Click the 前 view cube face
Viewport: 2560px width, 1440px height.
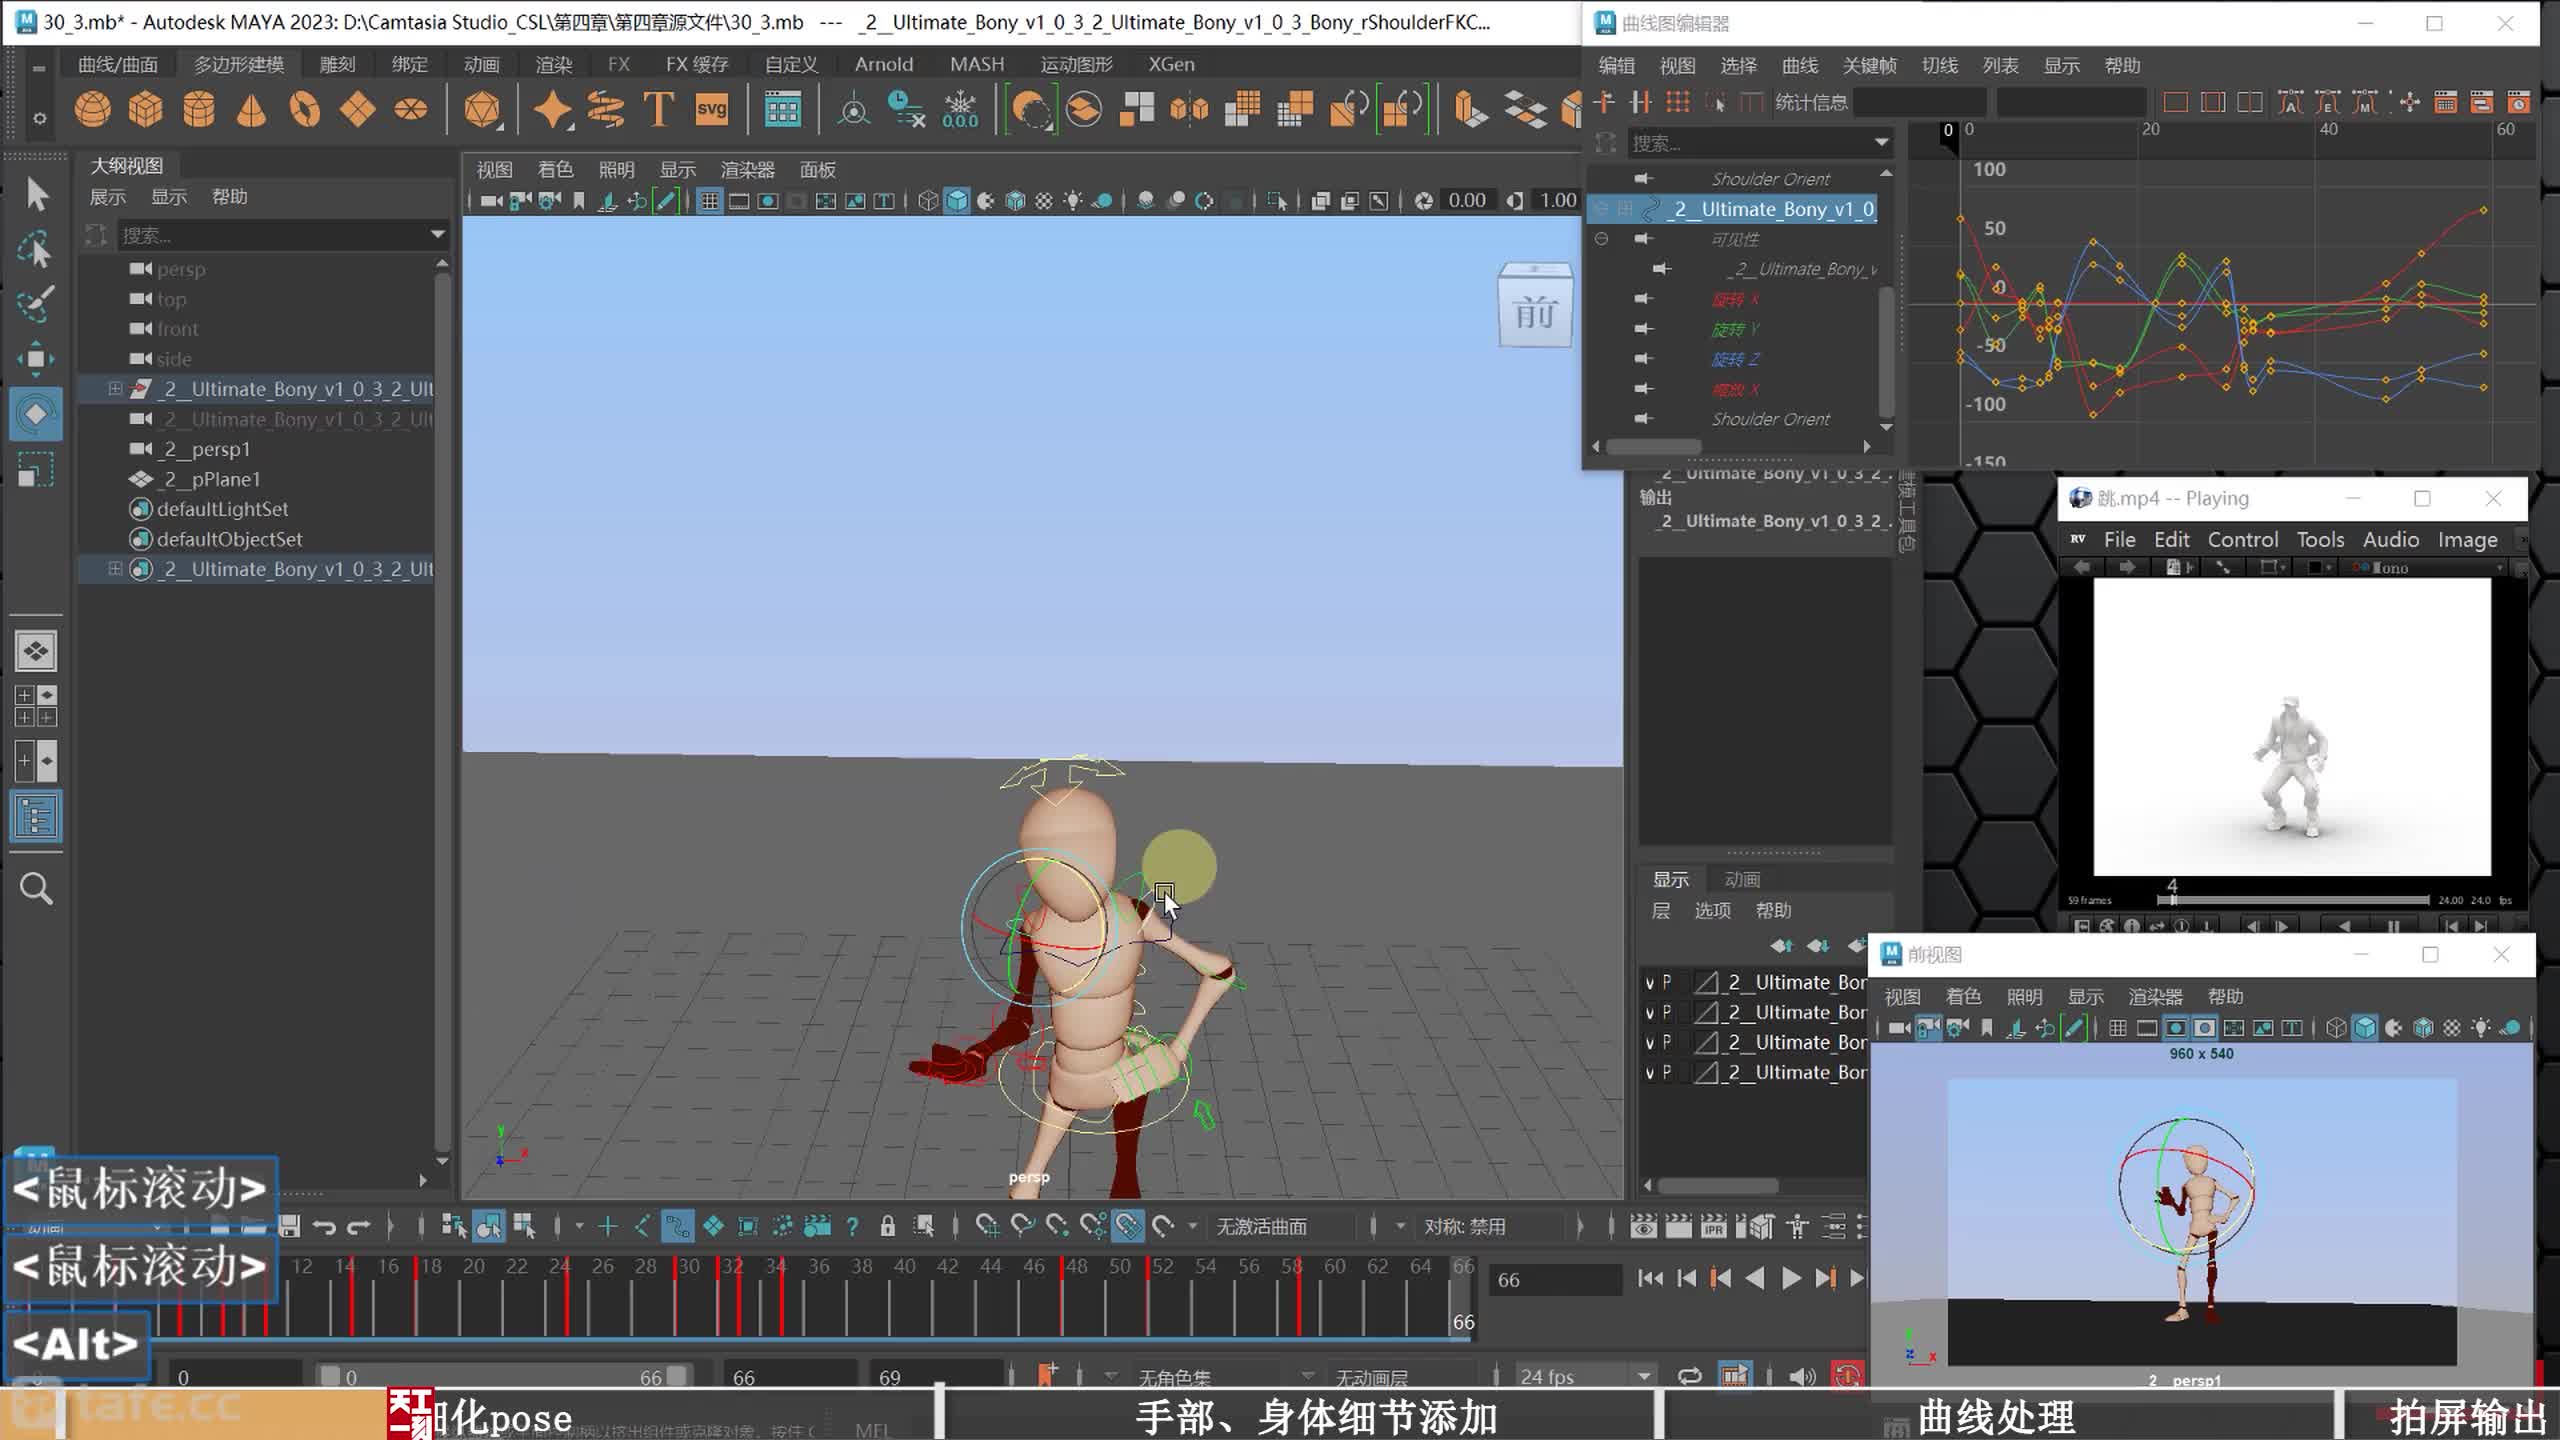click(1535, 314)
